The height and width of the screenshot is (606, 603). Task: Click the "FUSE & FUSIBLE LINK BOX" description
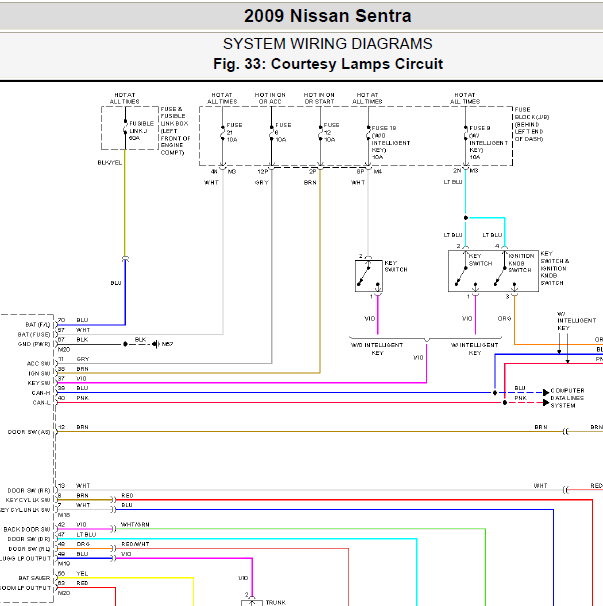pos(175,131)
